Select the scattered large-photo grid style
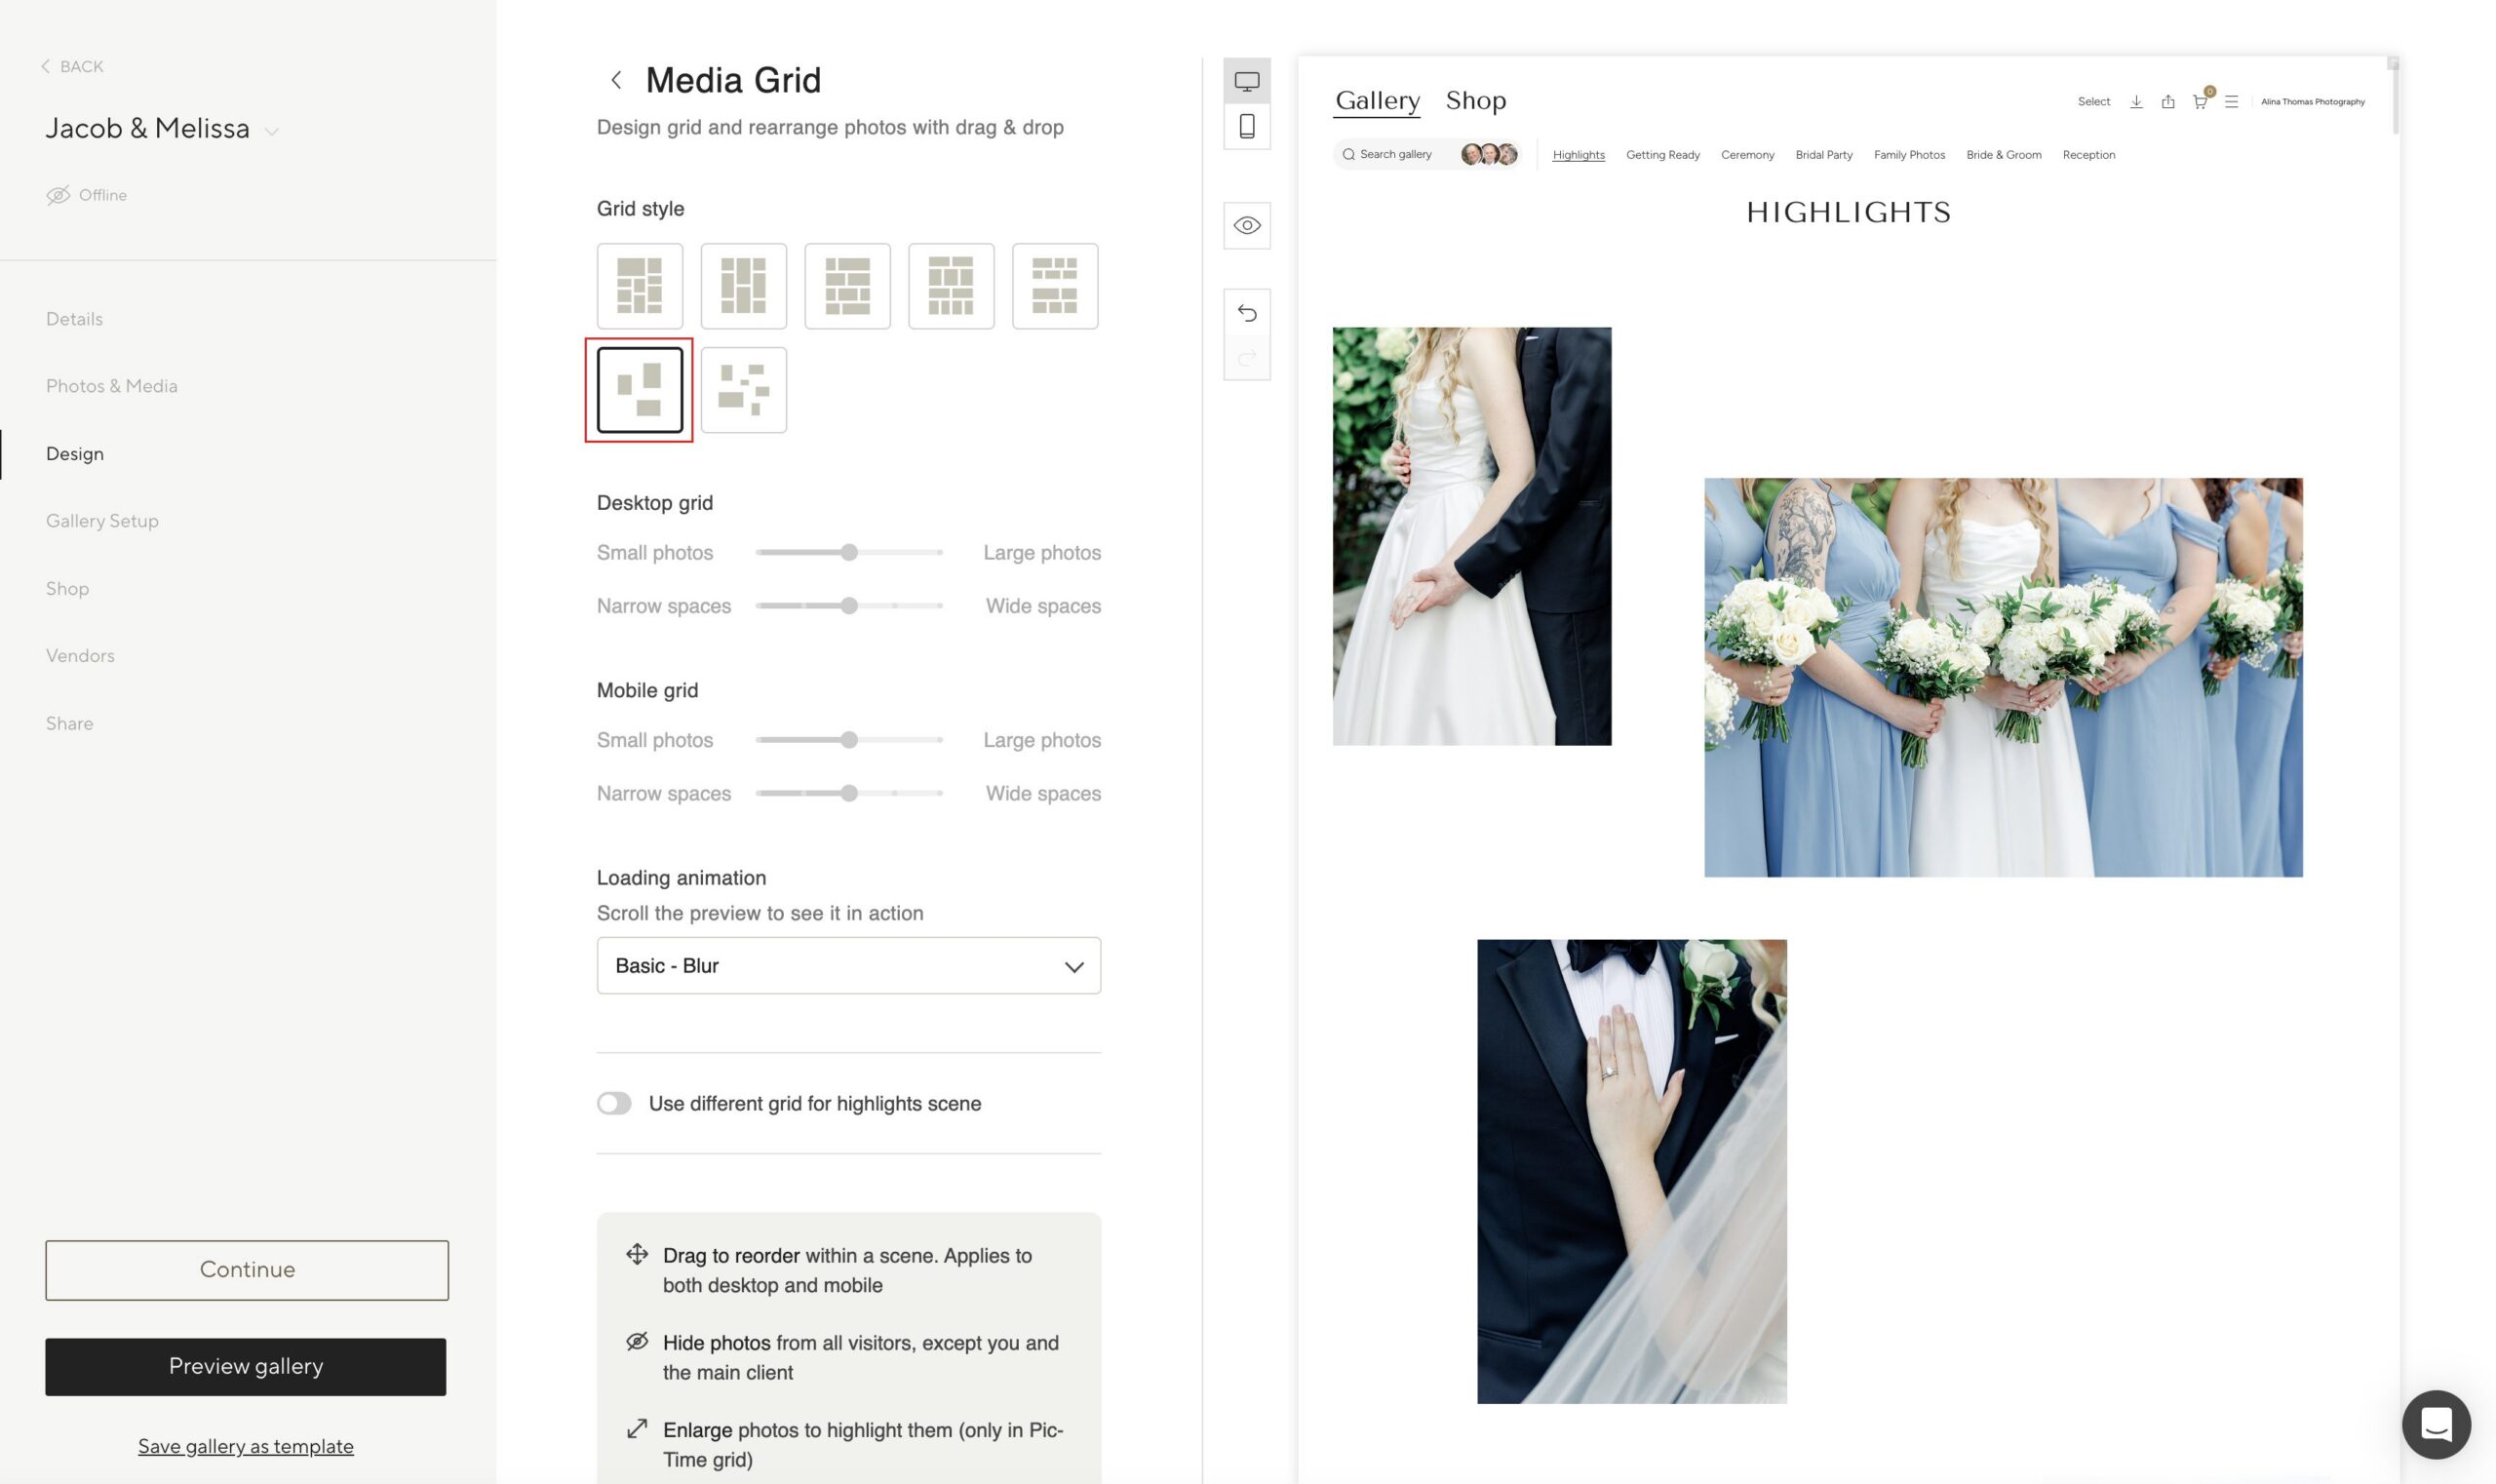The width and height of the screenshot is (2496, 1484). click(x=639, y=390)
